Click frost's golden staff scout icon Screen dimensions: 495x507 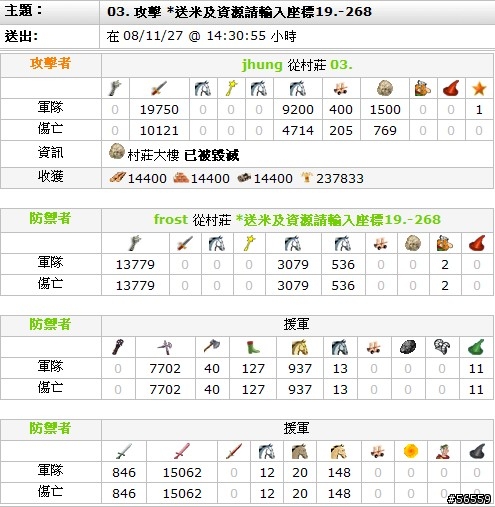tap(249, 243)
